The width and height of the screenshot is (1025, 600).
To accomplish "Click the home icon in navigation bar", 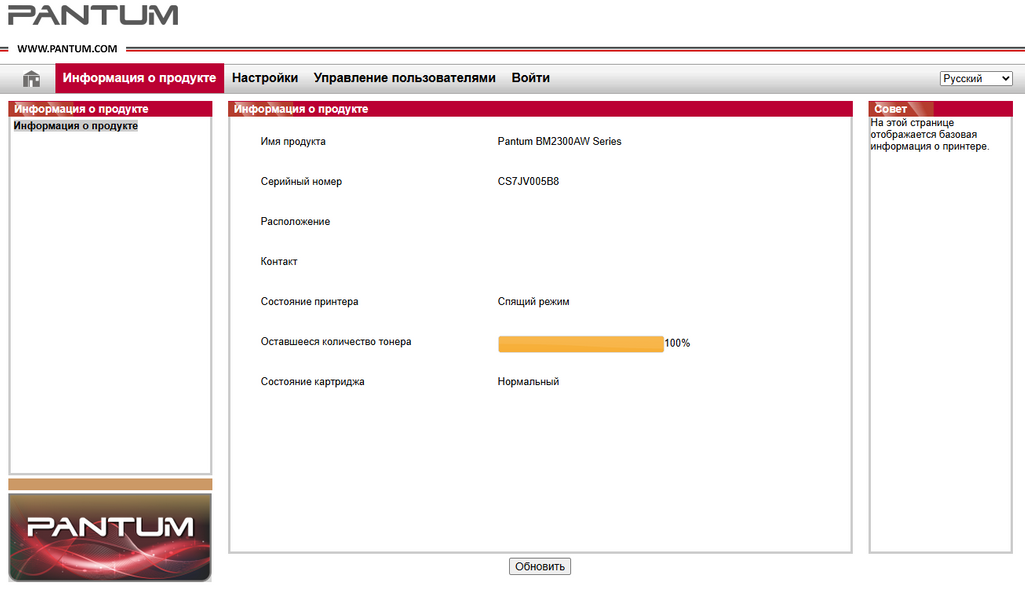I will 32,78.
